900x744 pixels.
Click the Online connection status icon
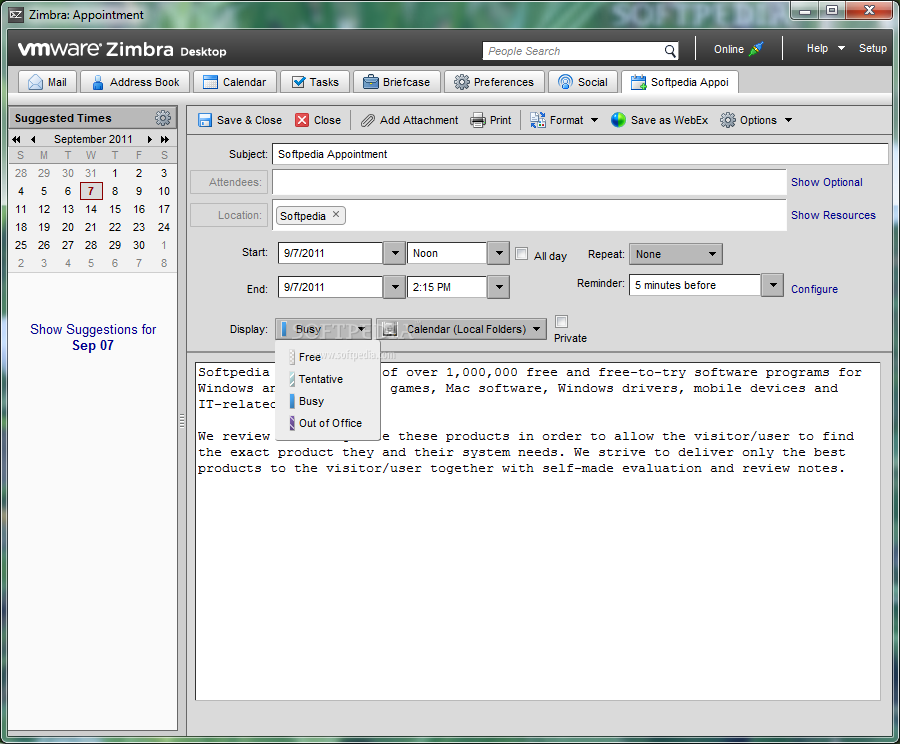click(757, 49)
